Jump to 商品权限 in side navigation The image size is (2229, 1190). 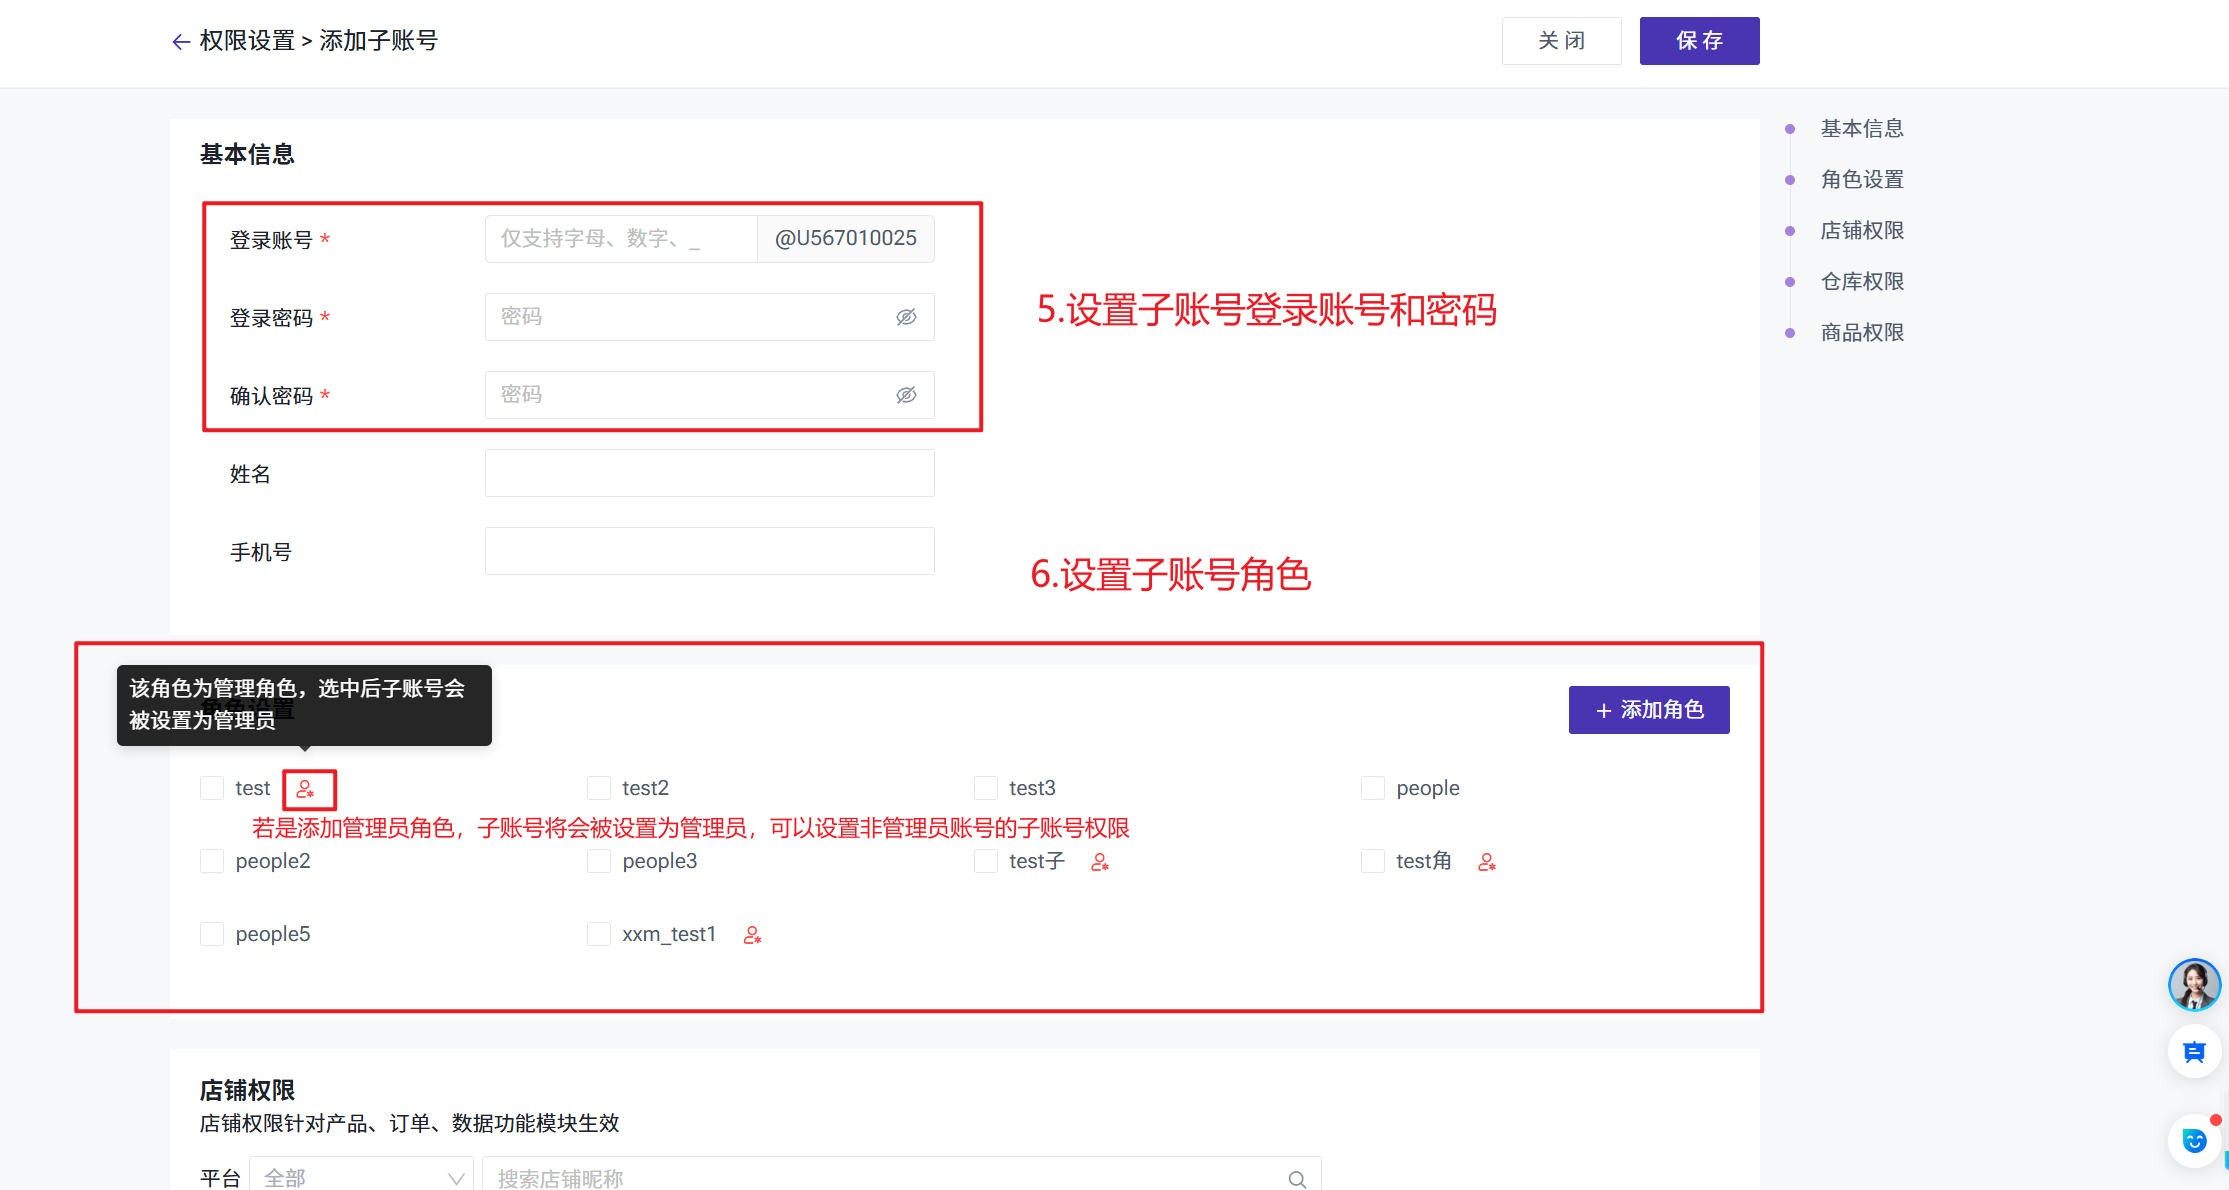point(1861,332)
